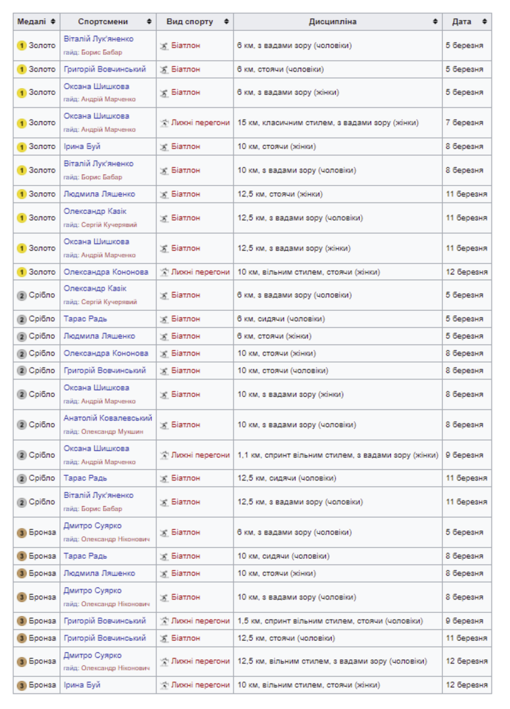Click skiing icon in last bronze row

coord(164,685)
